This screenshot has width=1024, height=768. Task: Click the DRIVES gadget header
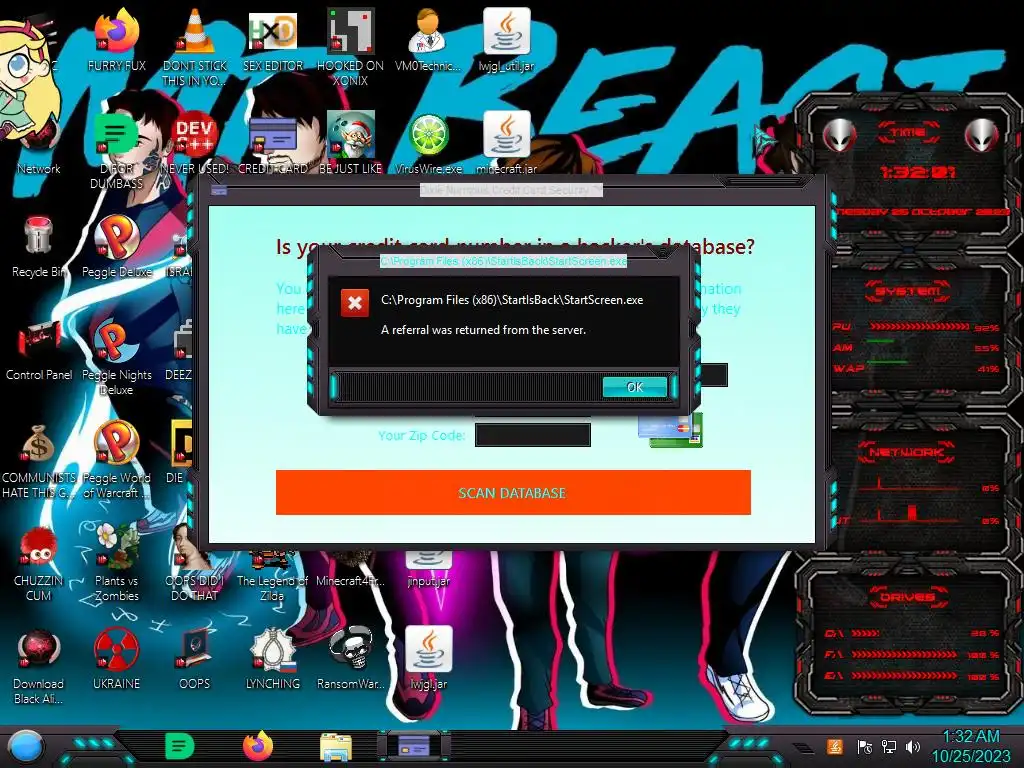pos(907,597)
